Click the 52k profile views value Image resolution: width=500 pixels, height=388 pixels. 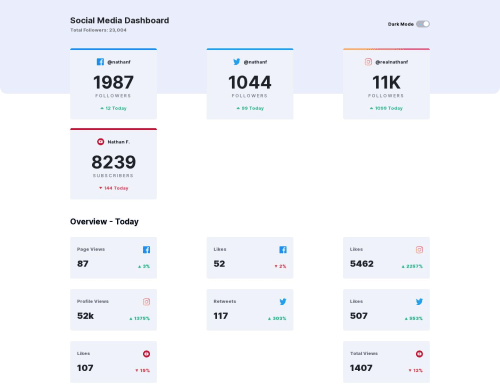click(x=85, y=316)
